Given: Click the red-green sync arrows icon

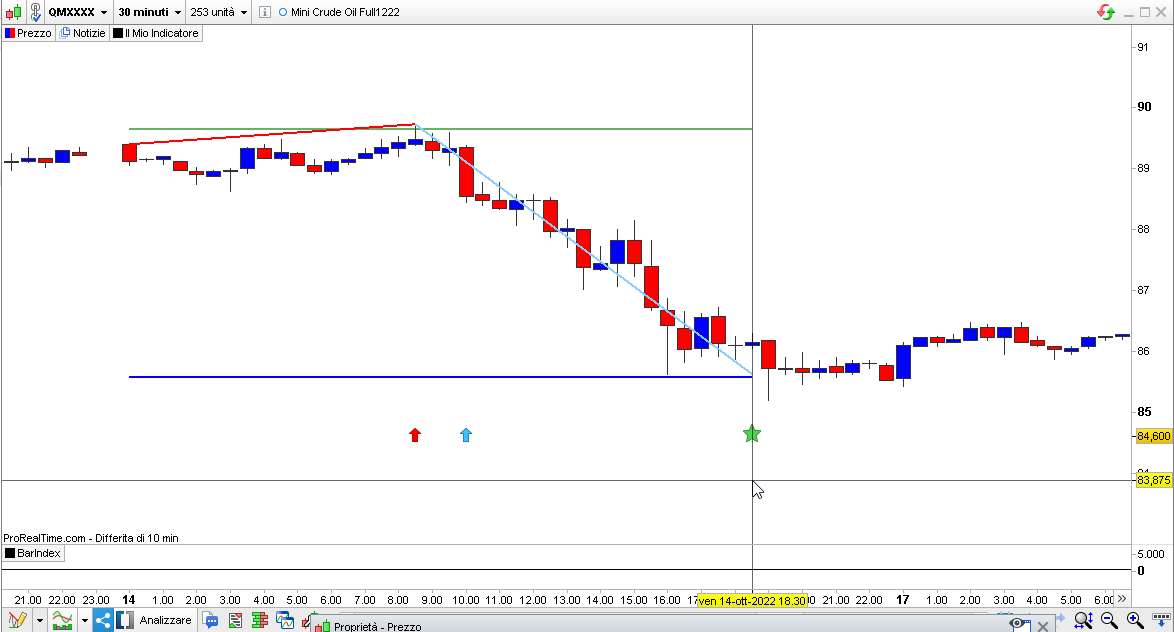Looking at the screenshot, I should (1106, 12).
